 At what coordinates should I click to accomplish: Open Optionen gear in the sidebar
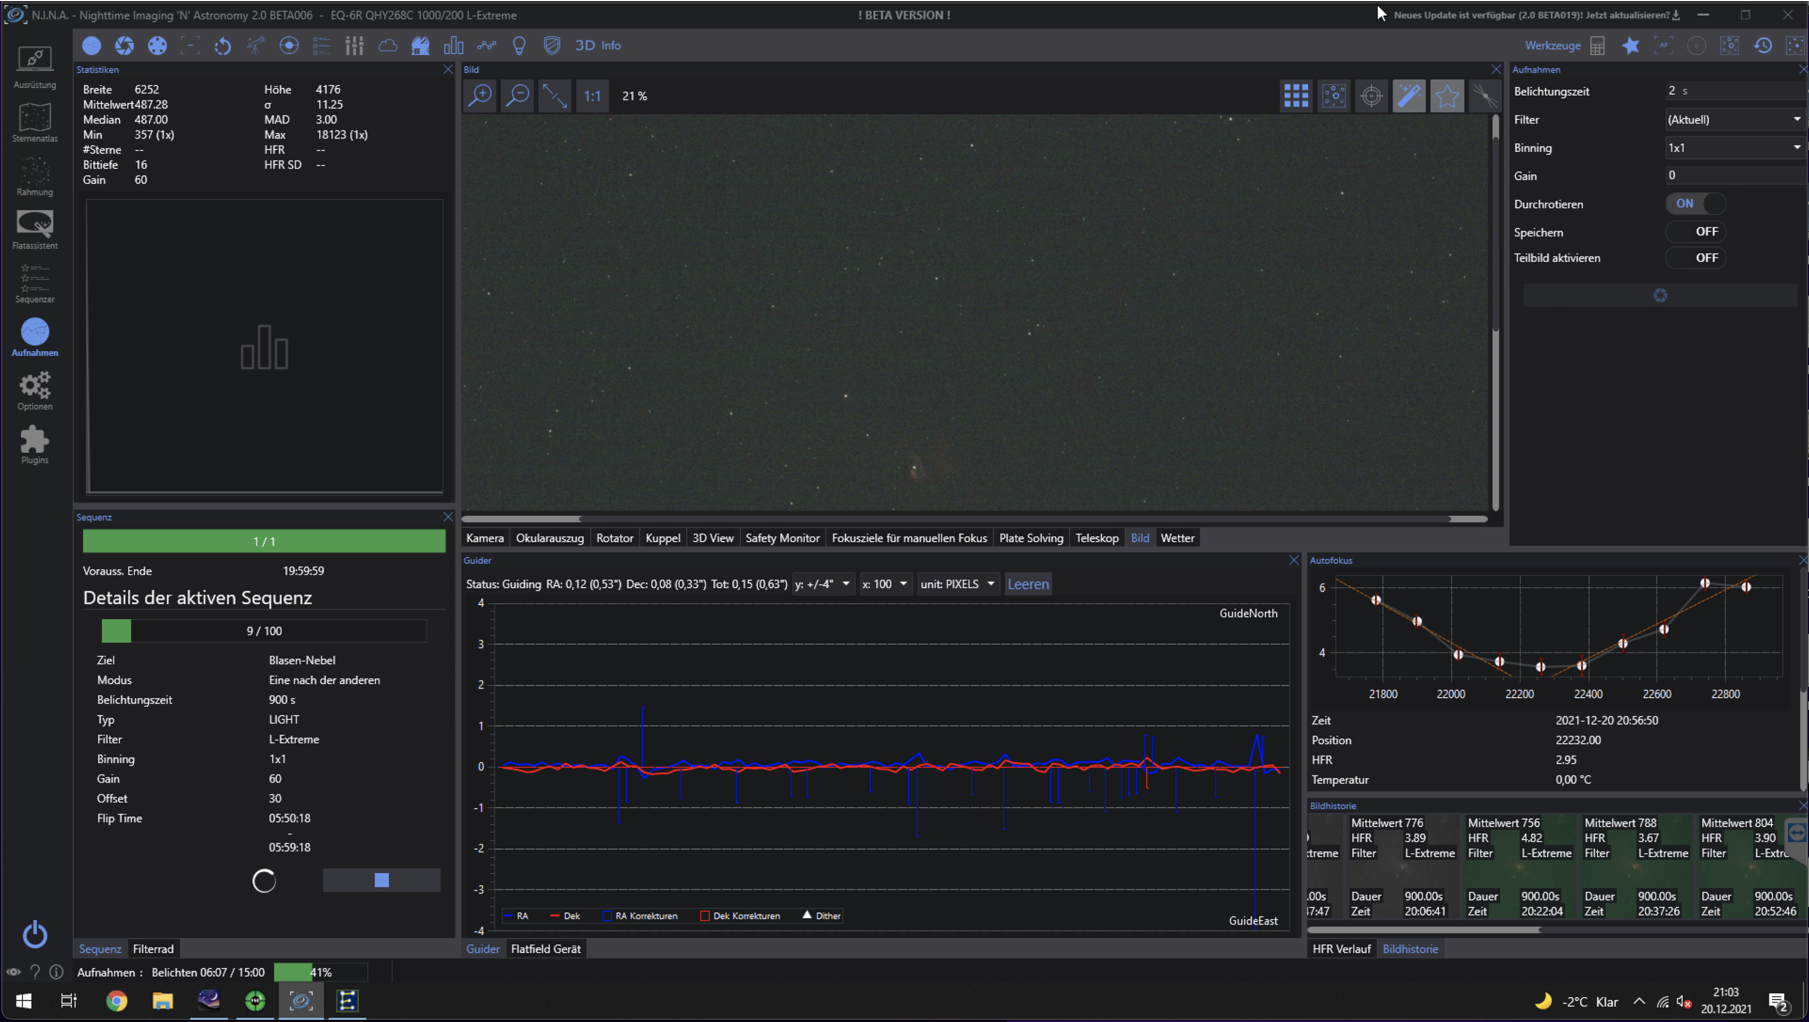(35, 390)
